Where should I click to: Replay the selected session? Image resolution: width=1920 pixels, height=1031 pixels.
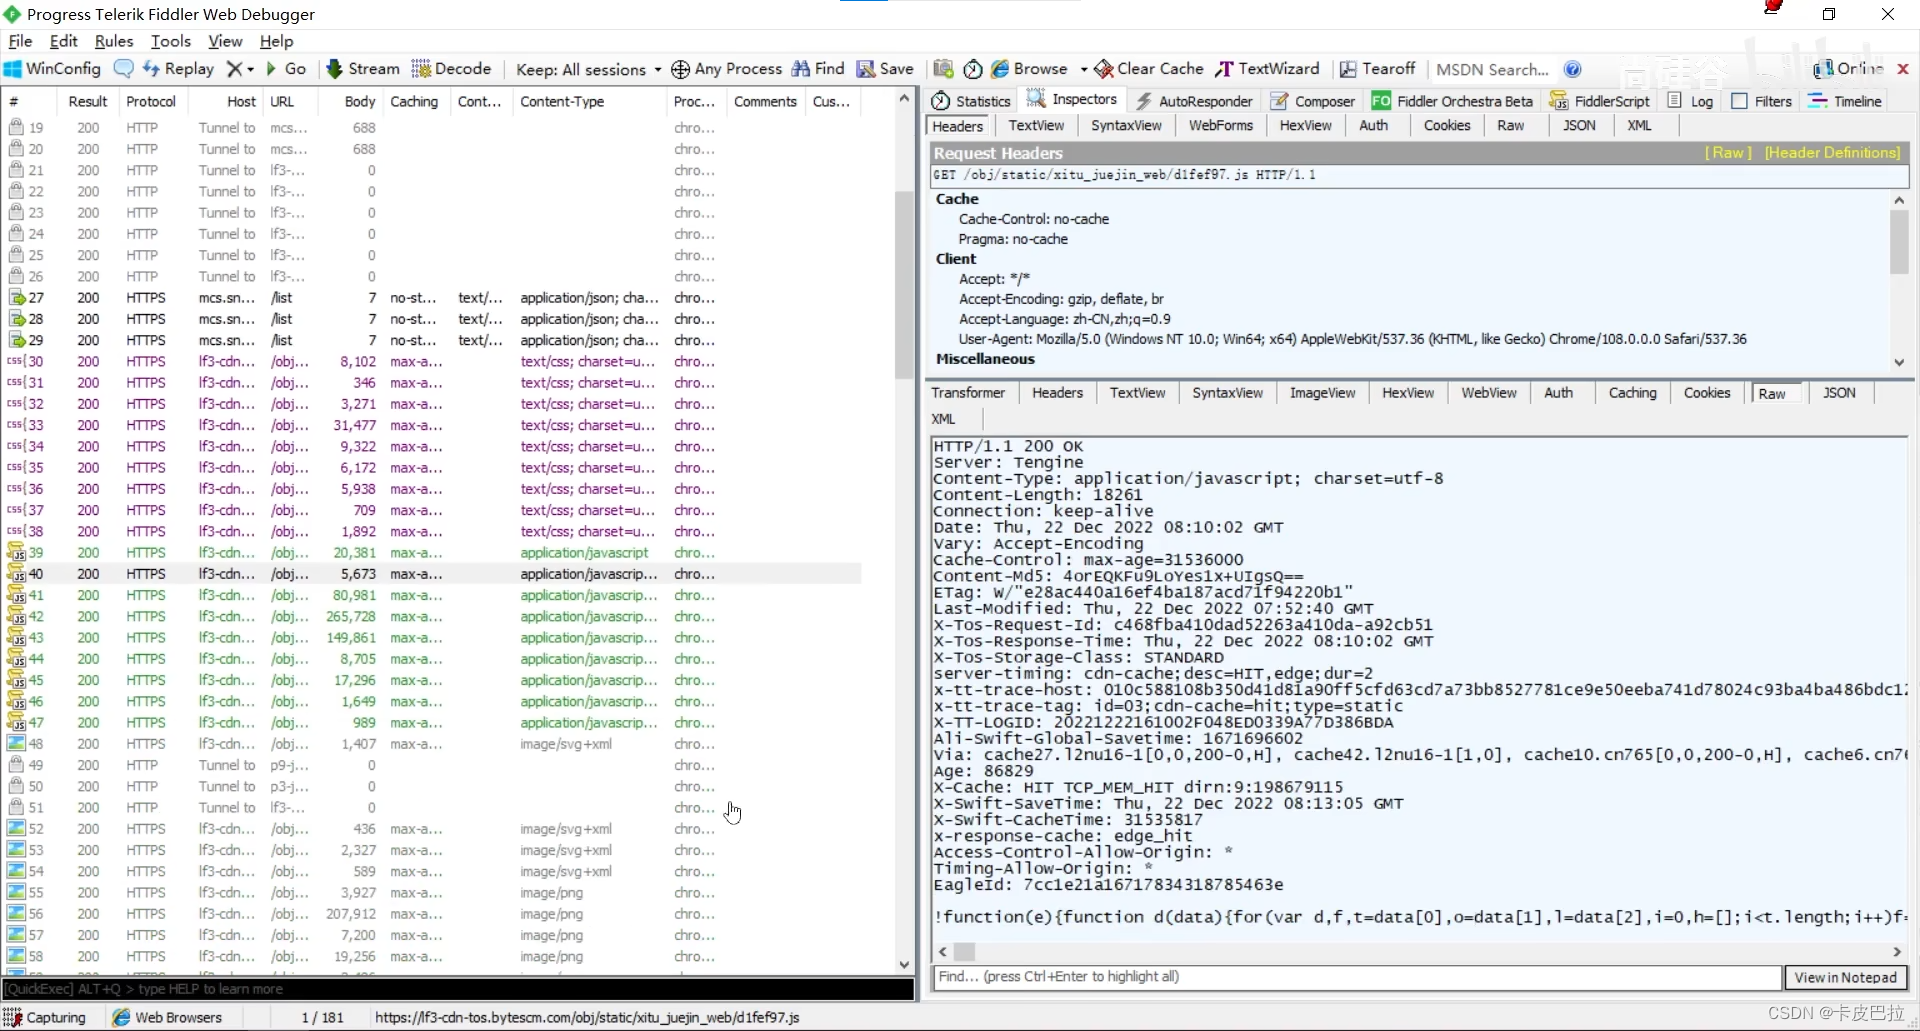pyautogui.click(x=178, y=69)
